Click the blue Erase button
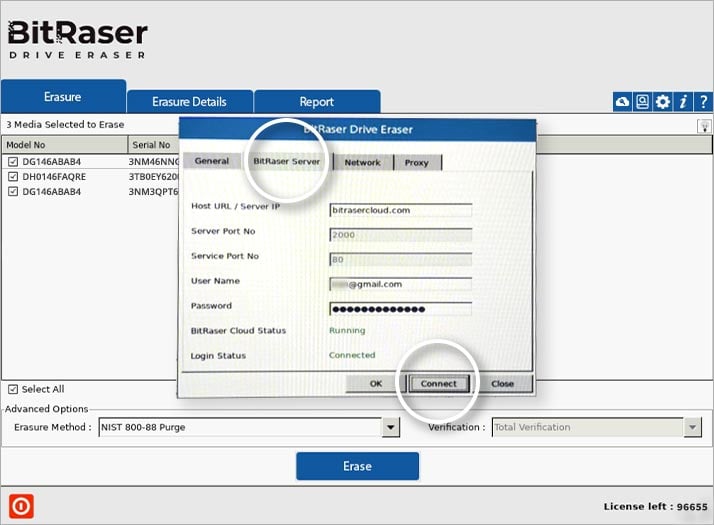 coord(357,466)
